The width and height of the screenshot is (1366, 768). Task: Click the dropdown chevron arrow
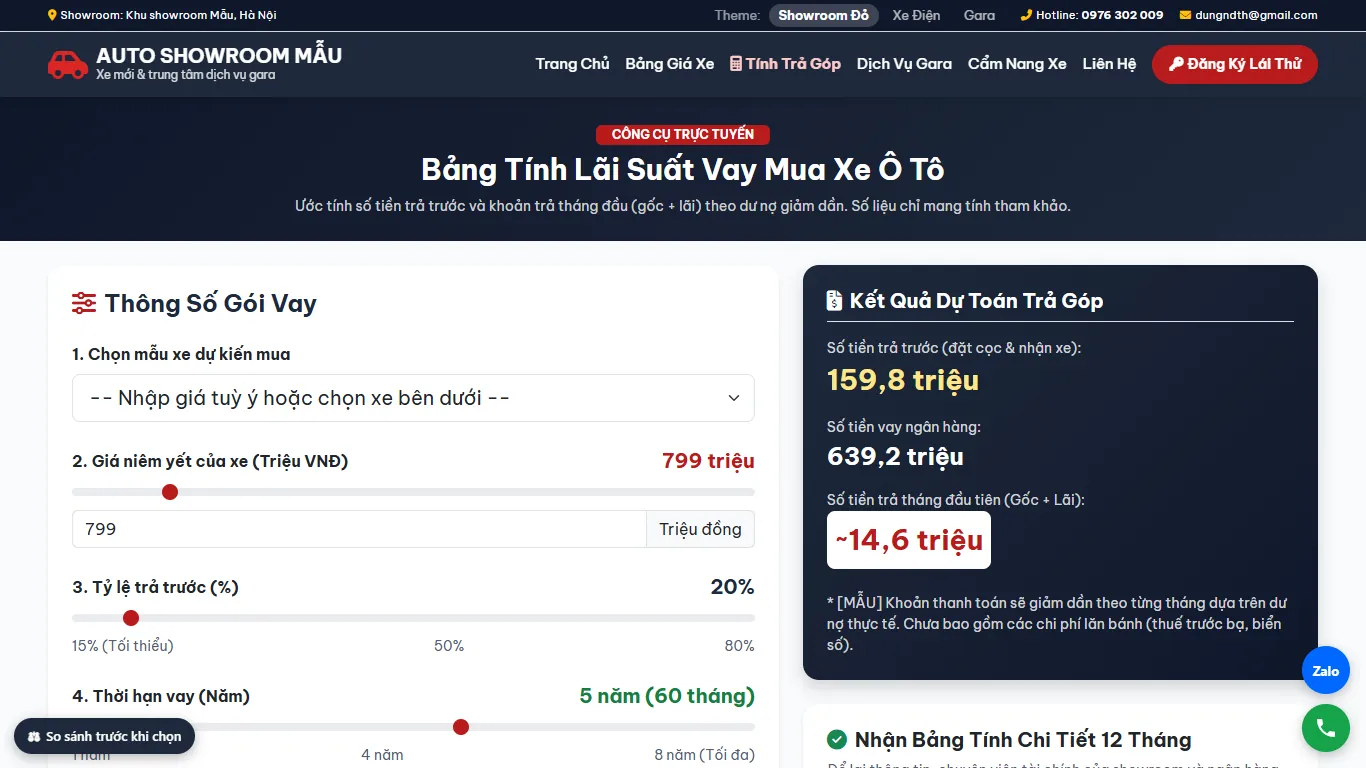click(x=734, y=398)
